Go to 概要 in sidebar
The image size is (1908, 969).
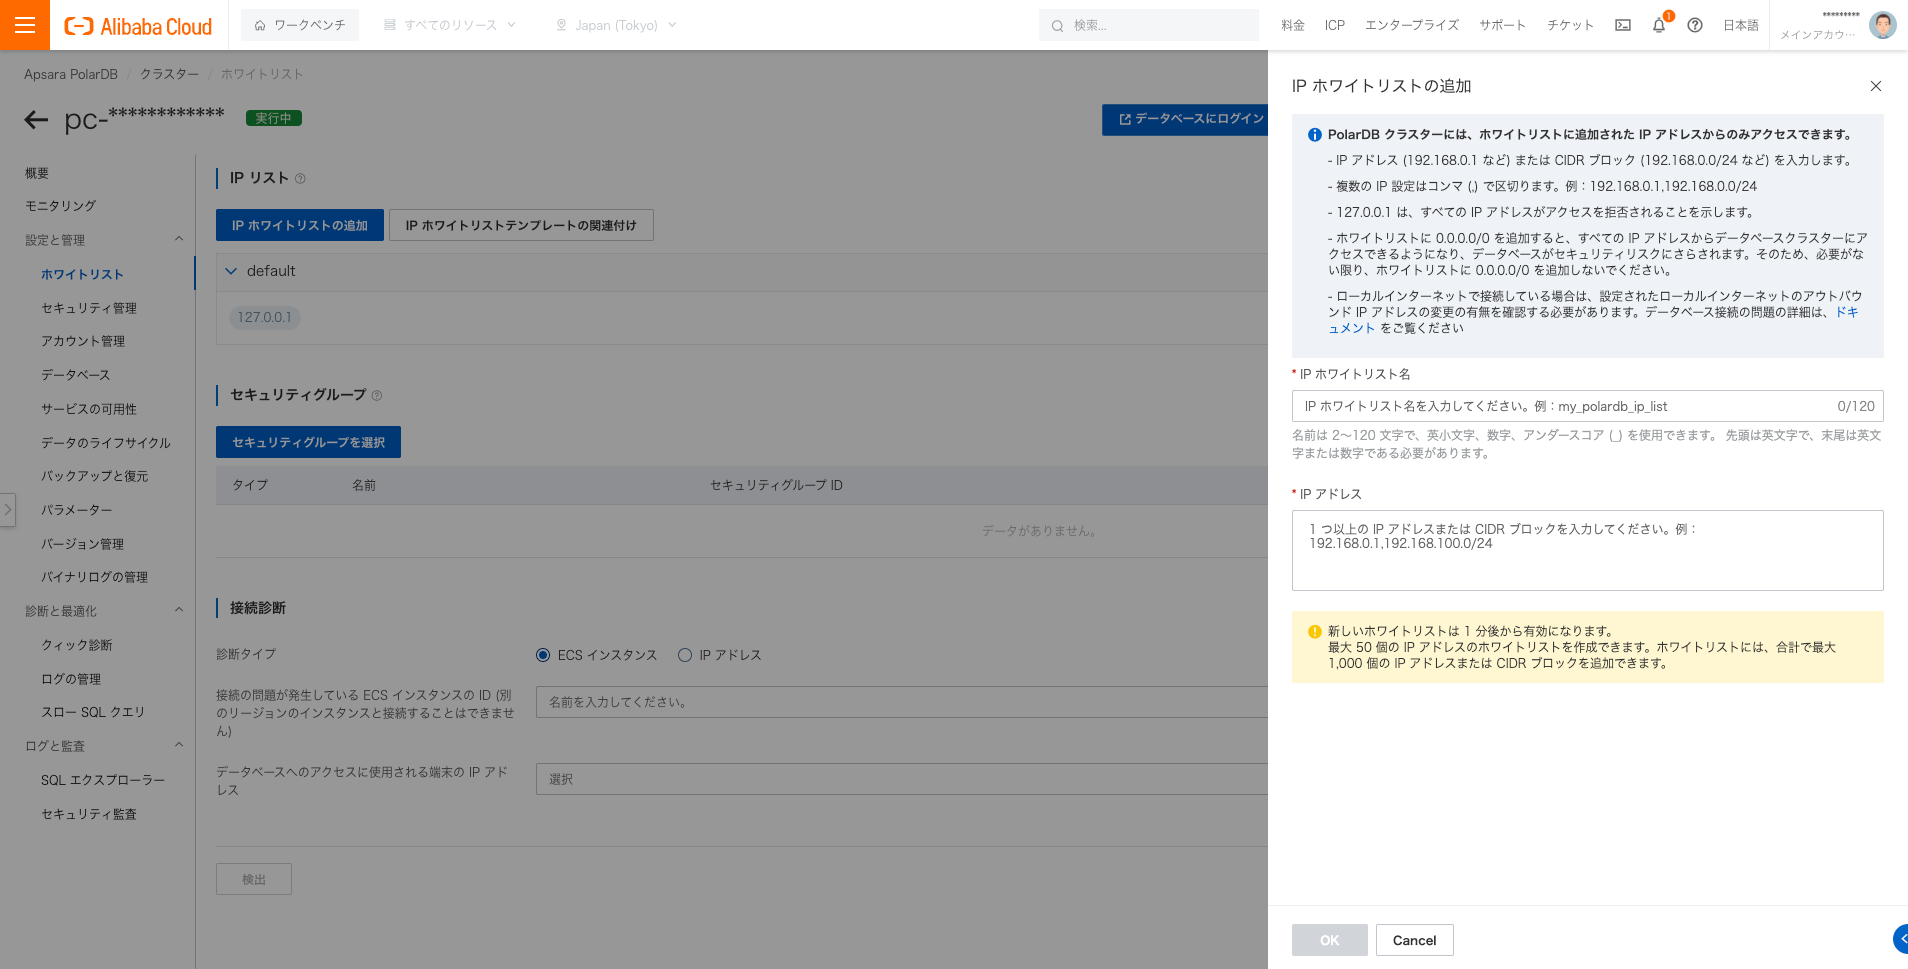pyautogui.click(x=37, y=173)
